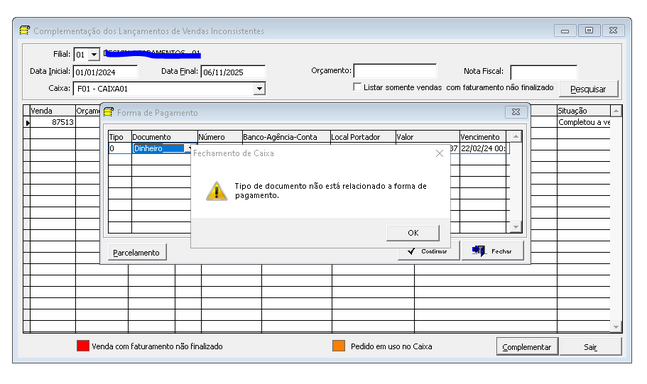Click the yellow warning triangle icon
Image resolution: width=647 pixels, height=384 pixels.
pyautogui.click(x=216, y=191)
